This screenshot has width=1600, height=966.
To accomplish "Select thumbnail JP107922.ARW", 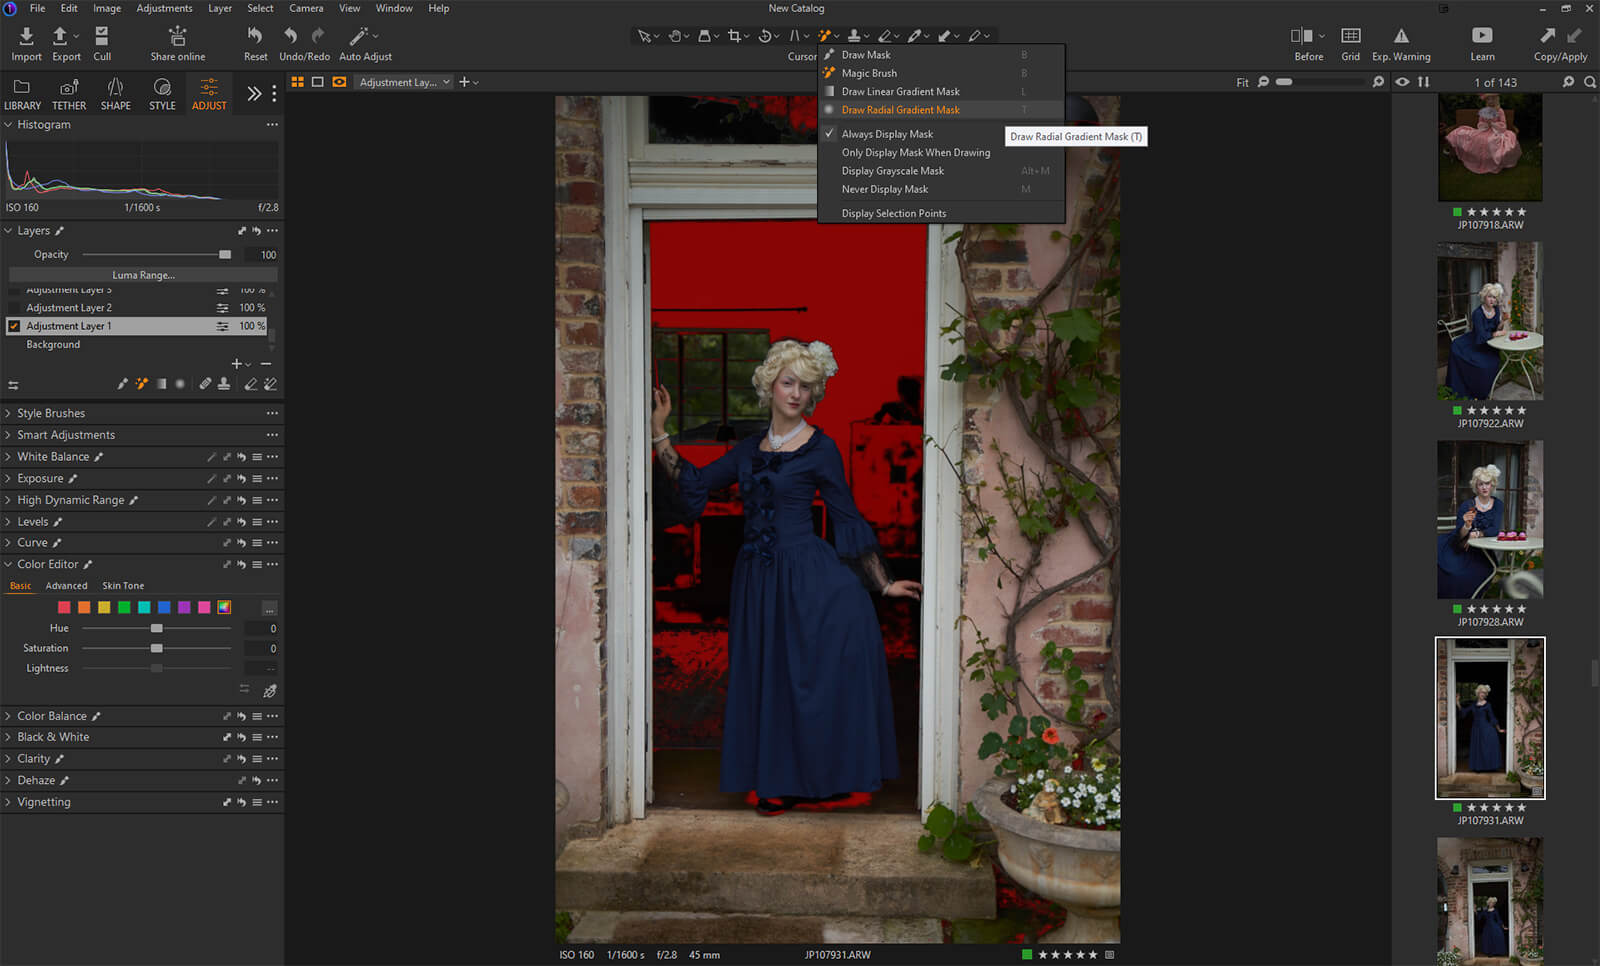I will (1490, 321).
